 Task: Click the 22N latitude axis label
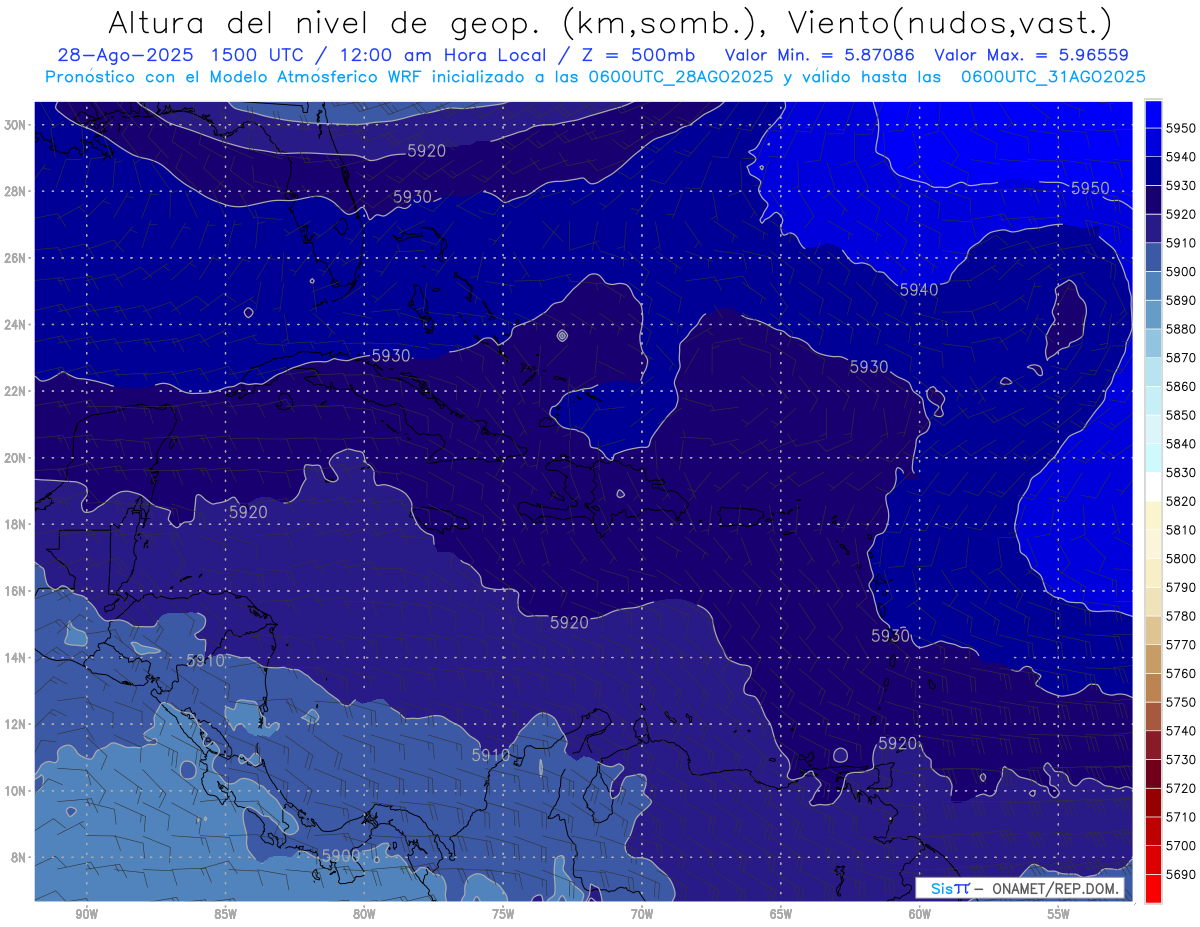click(16, 391)
